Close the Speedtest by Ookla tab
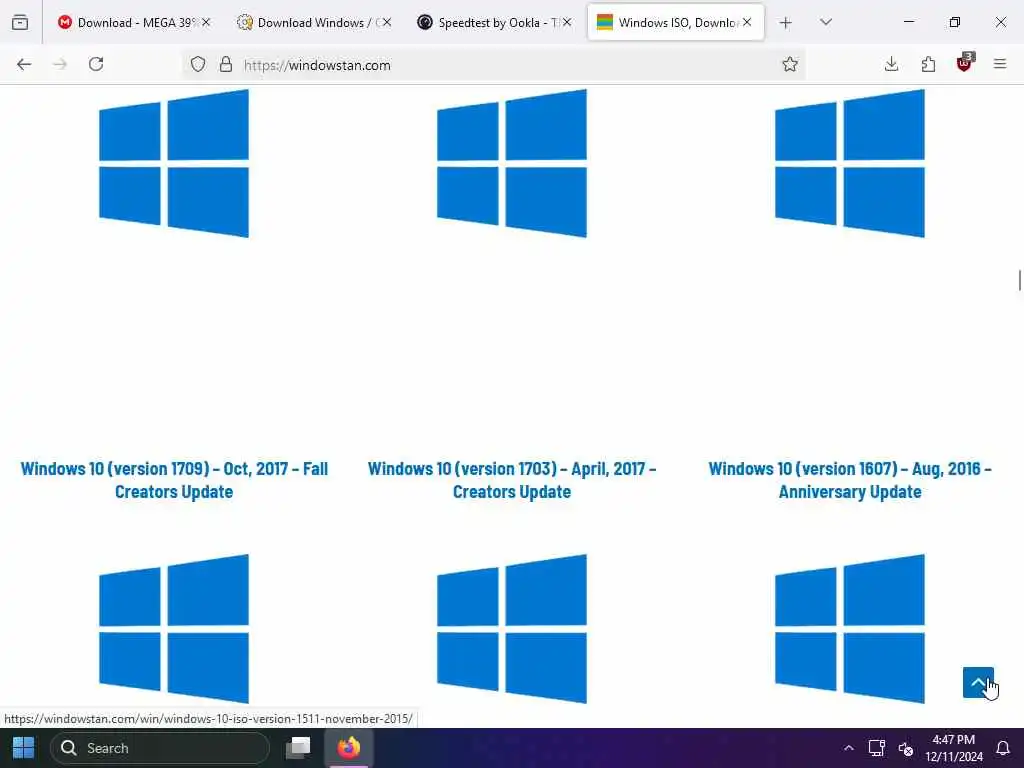This screenshot has height=768, width=1024. 568,22
